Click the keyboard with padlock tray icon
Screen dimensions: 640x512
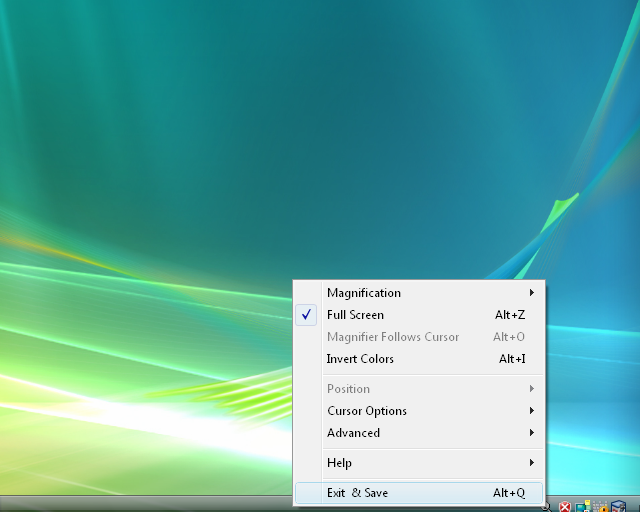pos(600,506)
